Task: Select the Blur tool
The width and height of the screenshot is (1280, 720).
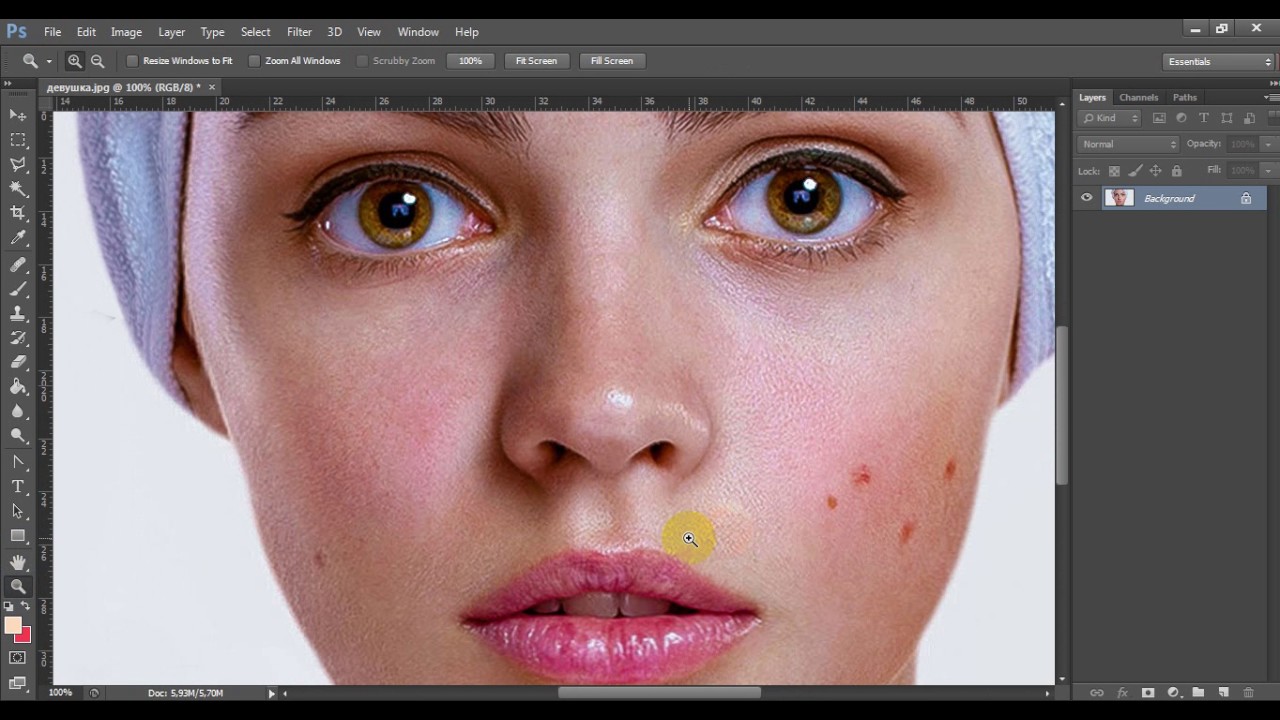Action: click(18, 411)
